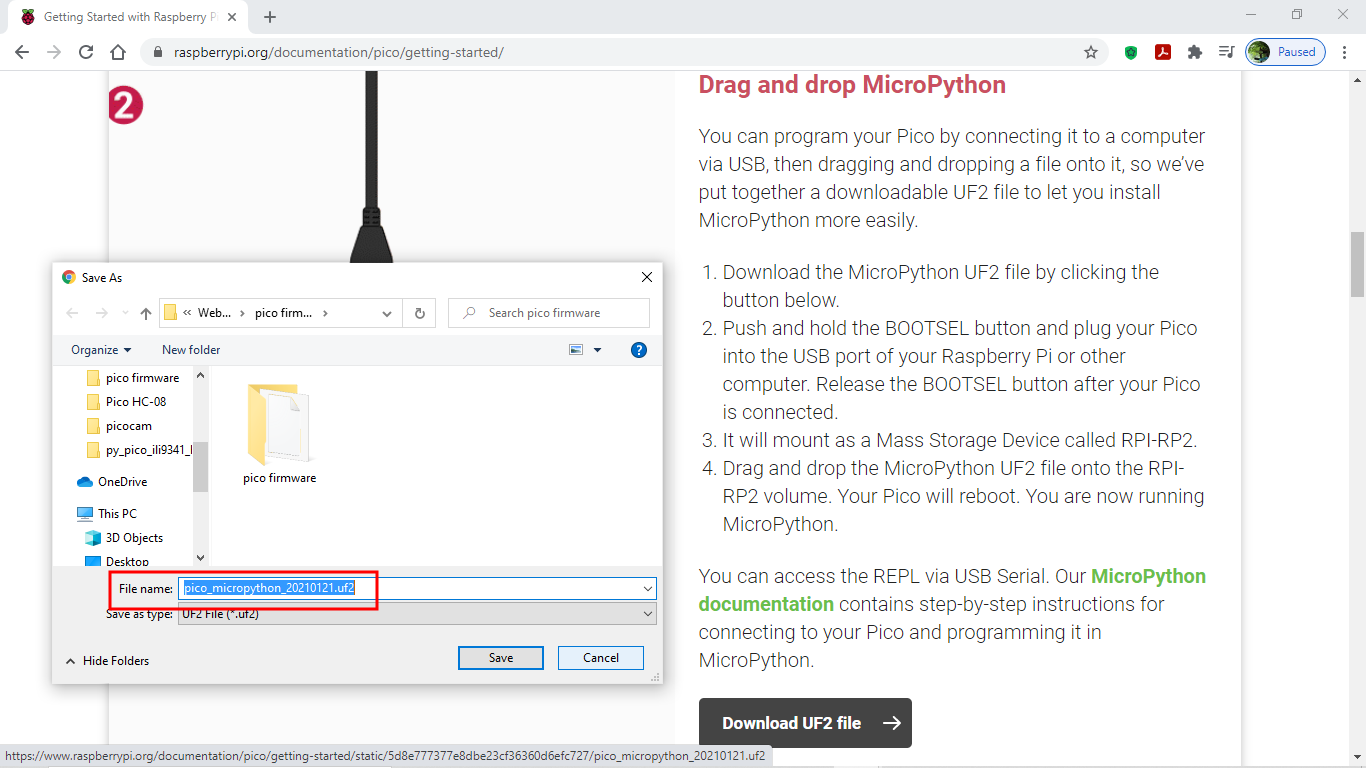Image resolution: width=1366 pixels, height=768 pixels.
Task: Click the site padlock security icon
Action: tap(157, 52)
